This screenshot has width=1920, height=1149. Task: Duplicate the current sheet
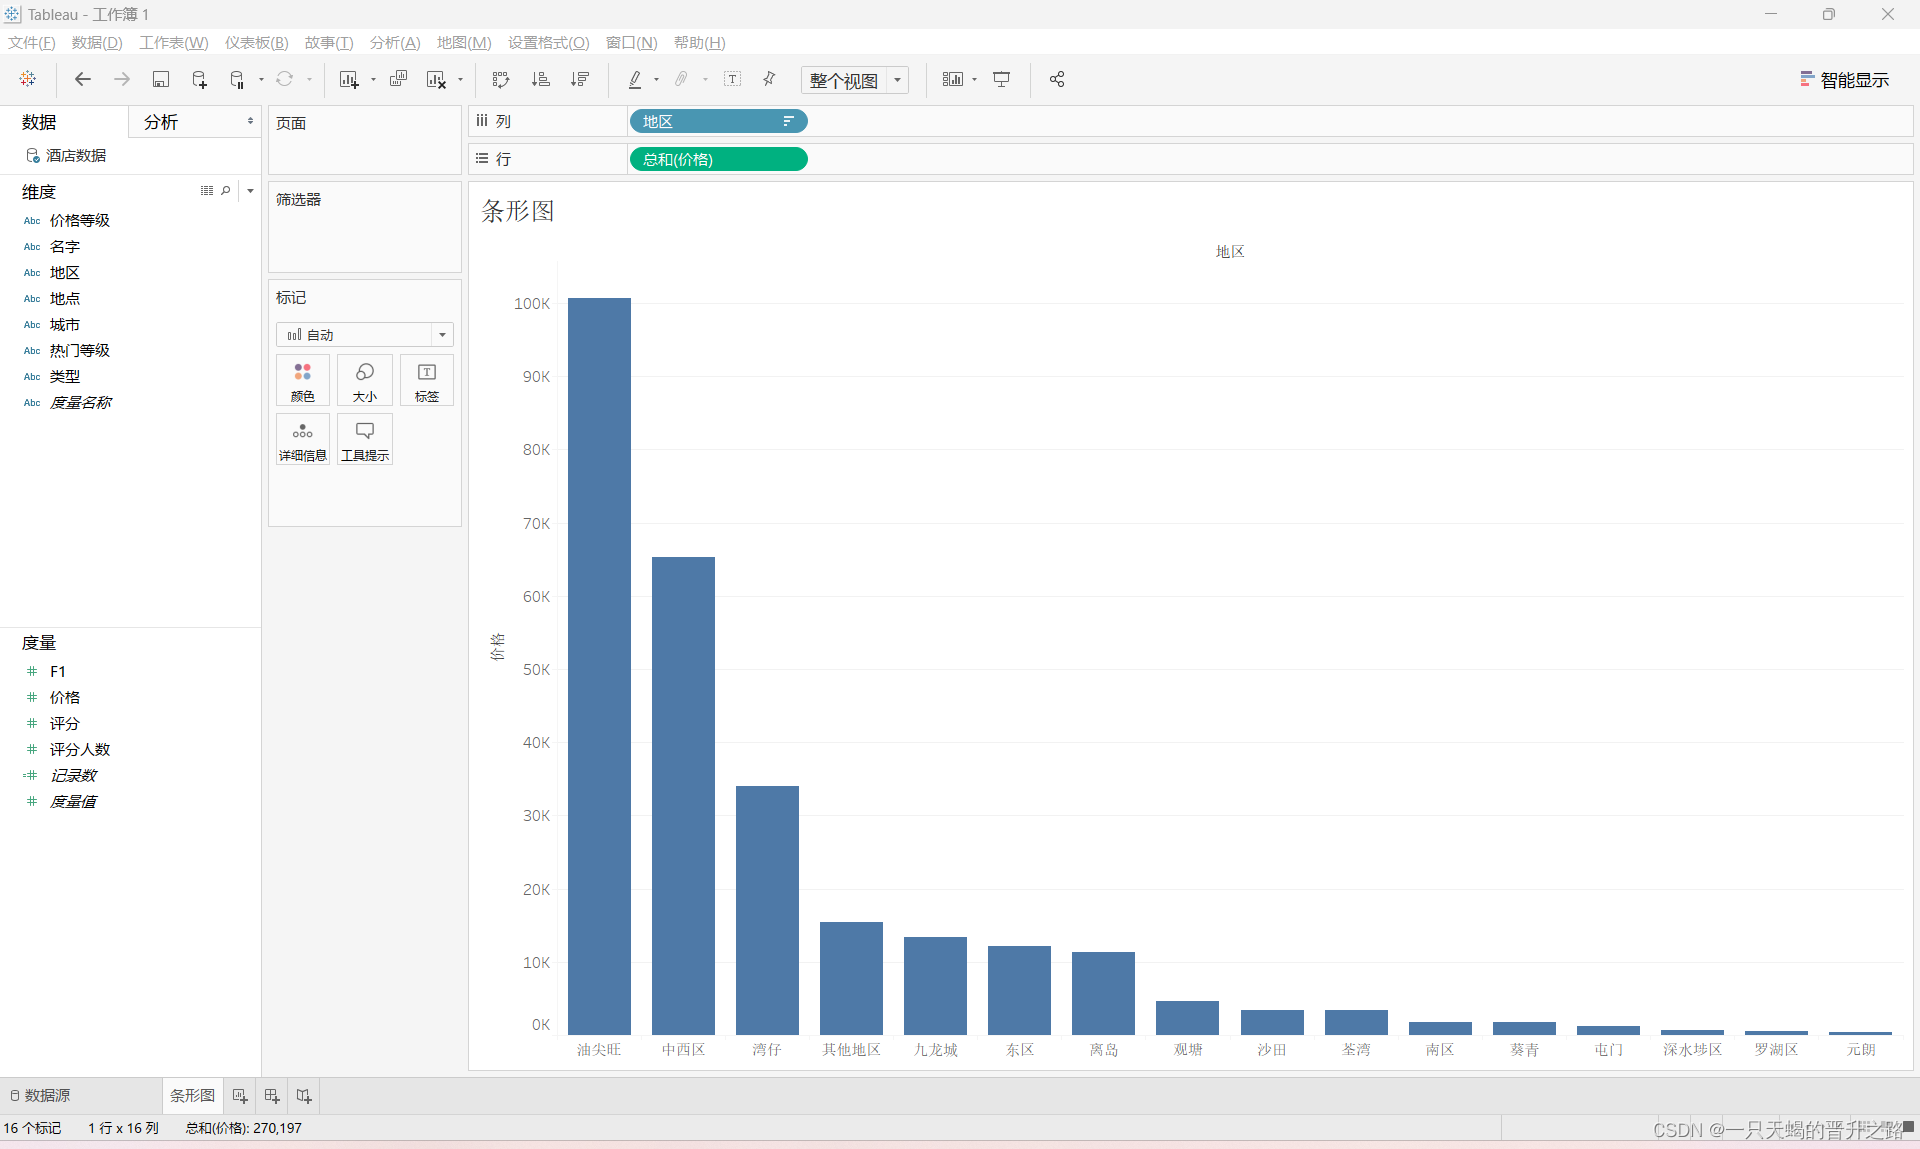point(398,79)
